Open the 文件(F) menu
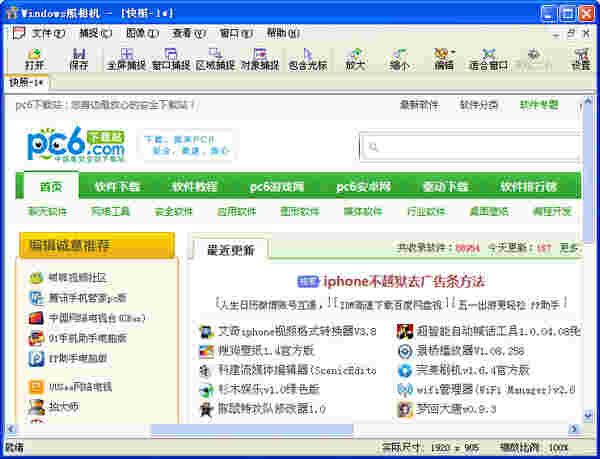600x459 pixels. (x=48, y=34)
